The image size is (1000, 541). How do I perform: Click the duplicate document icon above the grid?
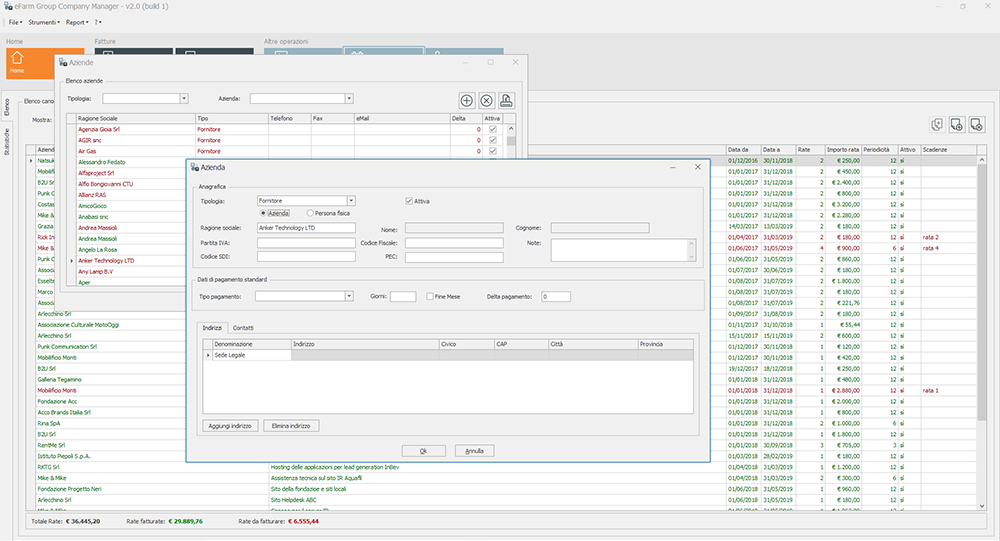click(937, 124)
